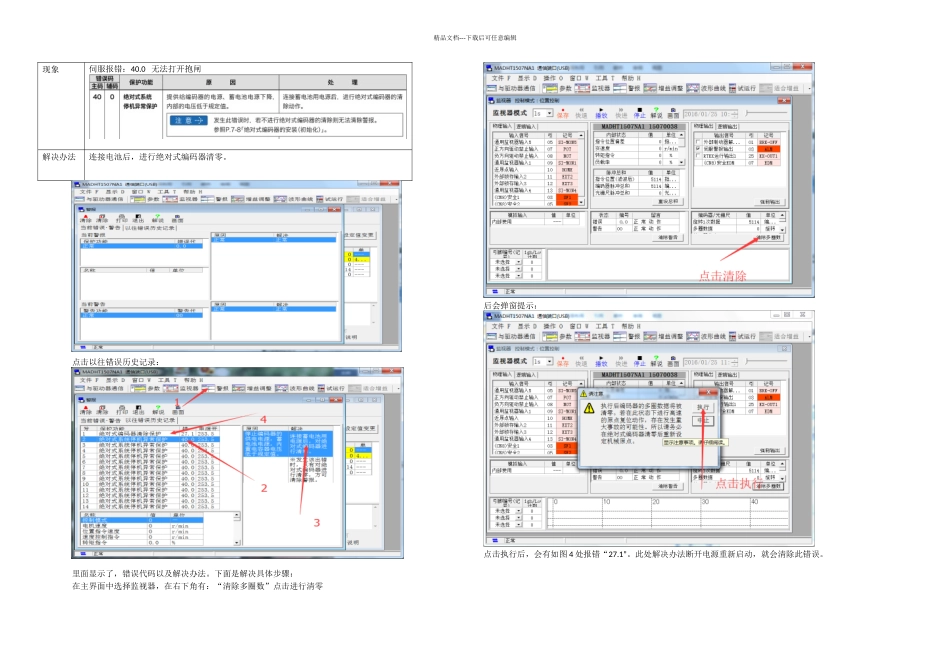This screenshot has width=950, height=672.
Task: Click 设定值变更 button behind alarm history window
Action: click(x=360, y=428)
